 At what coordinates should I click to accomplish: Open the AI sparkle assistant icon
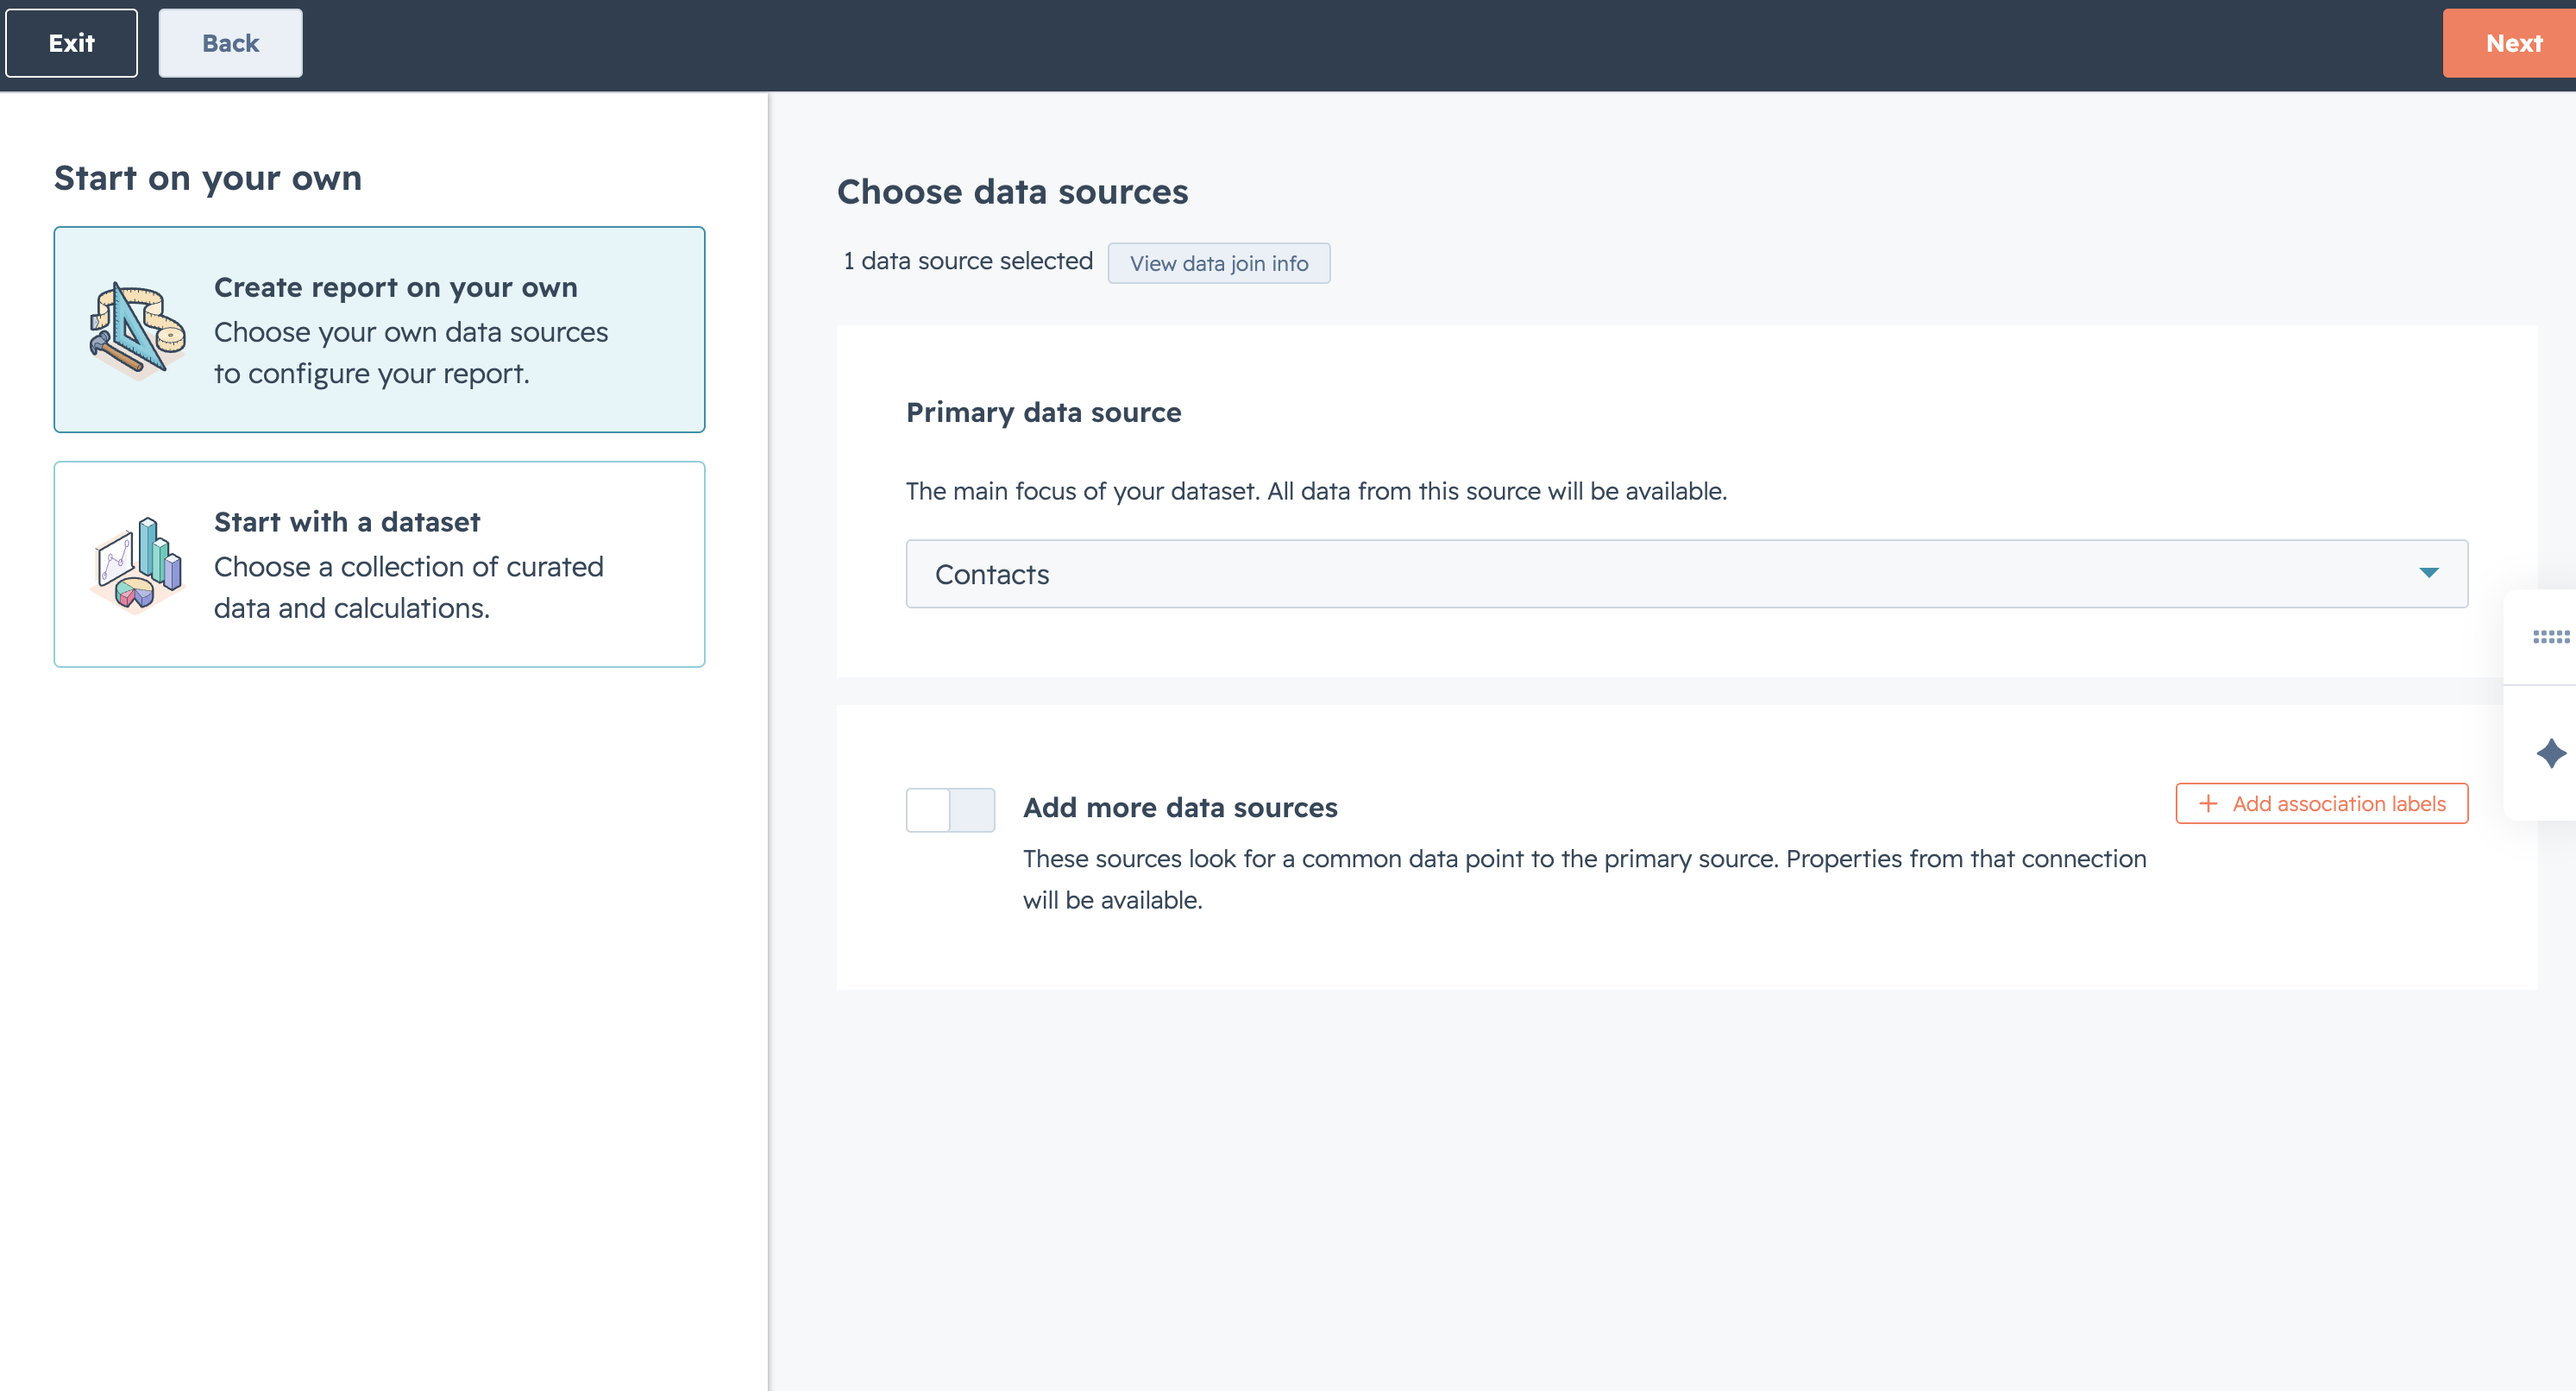[x=2551, y=753]
